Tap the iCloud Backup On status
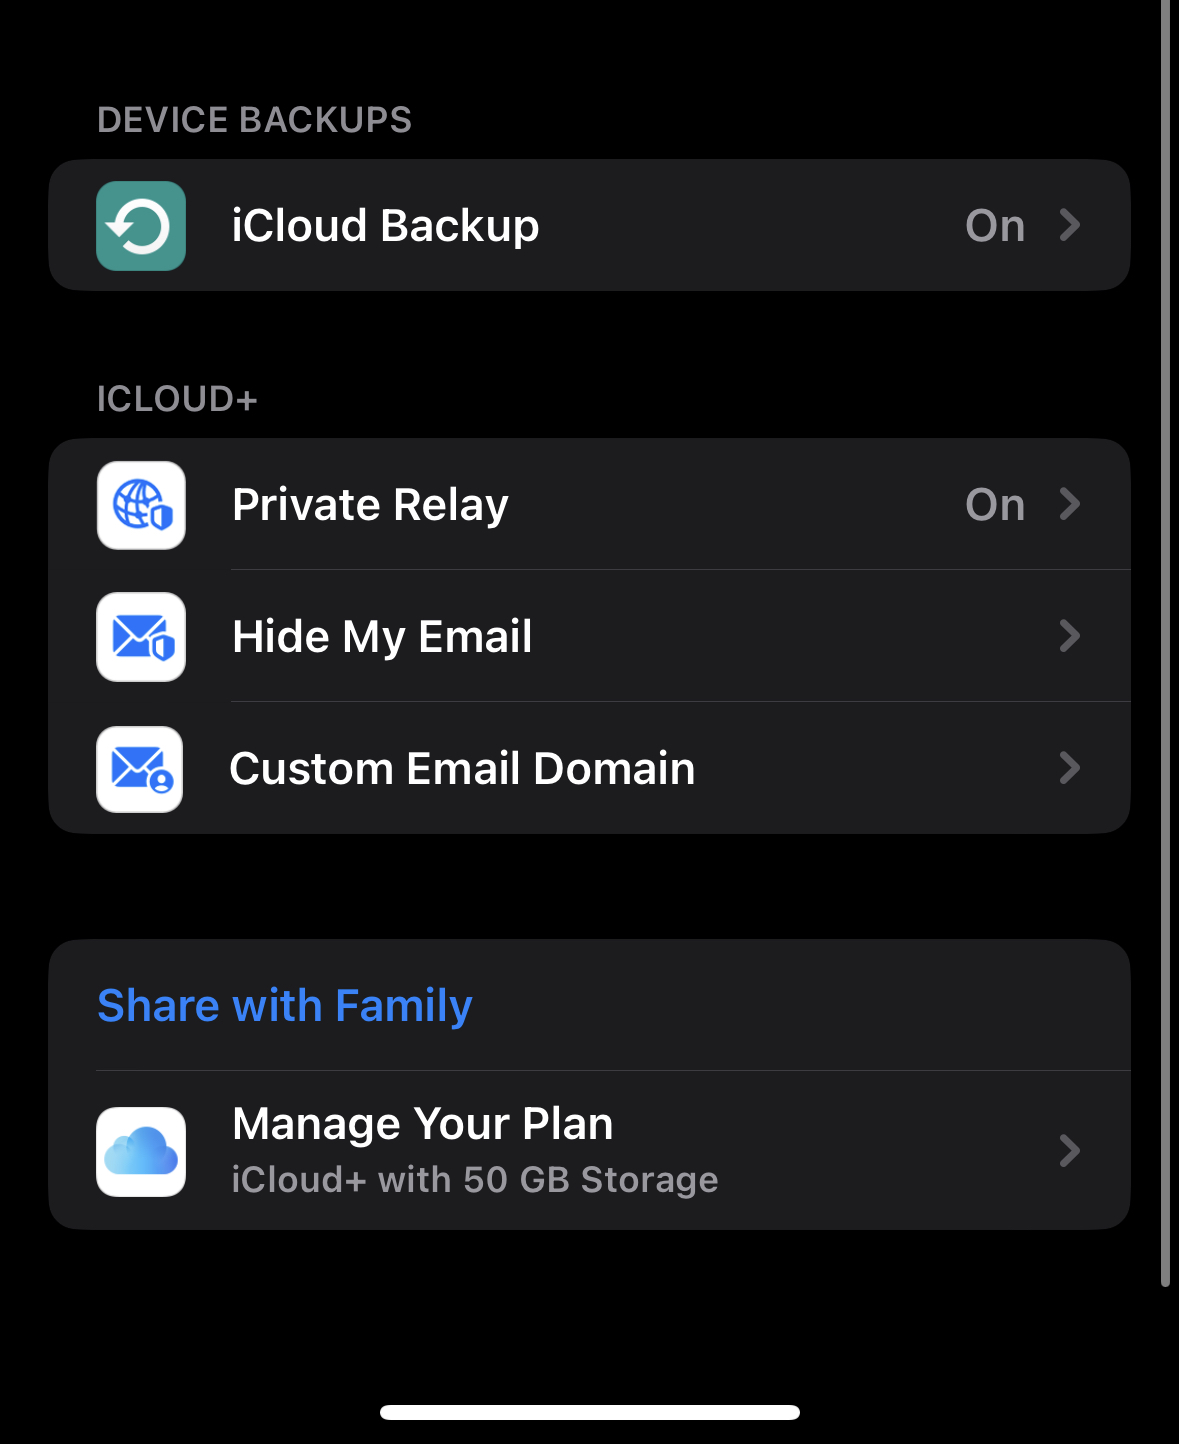Screen dimensions: 1179x1444 [x=995, y=226]
